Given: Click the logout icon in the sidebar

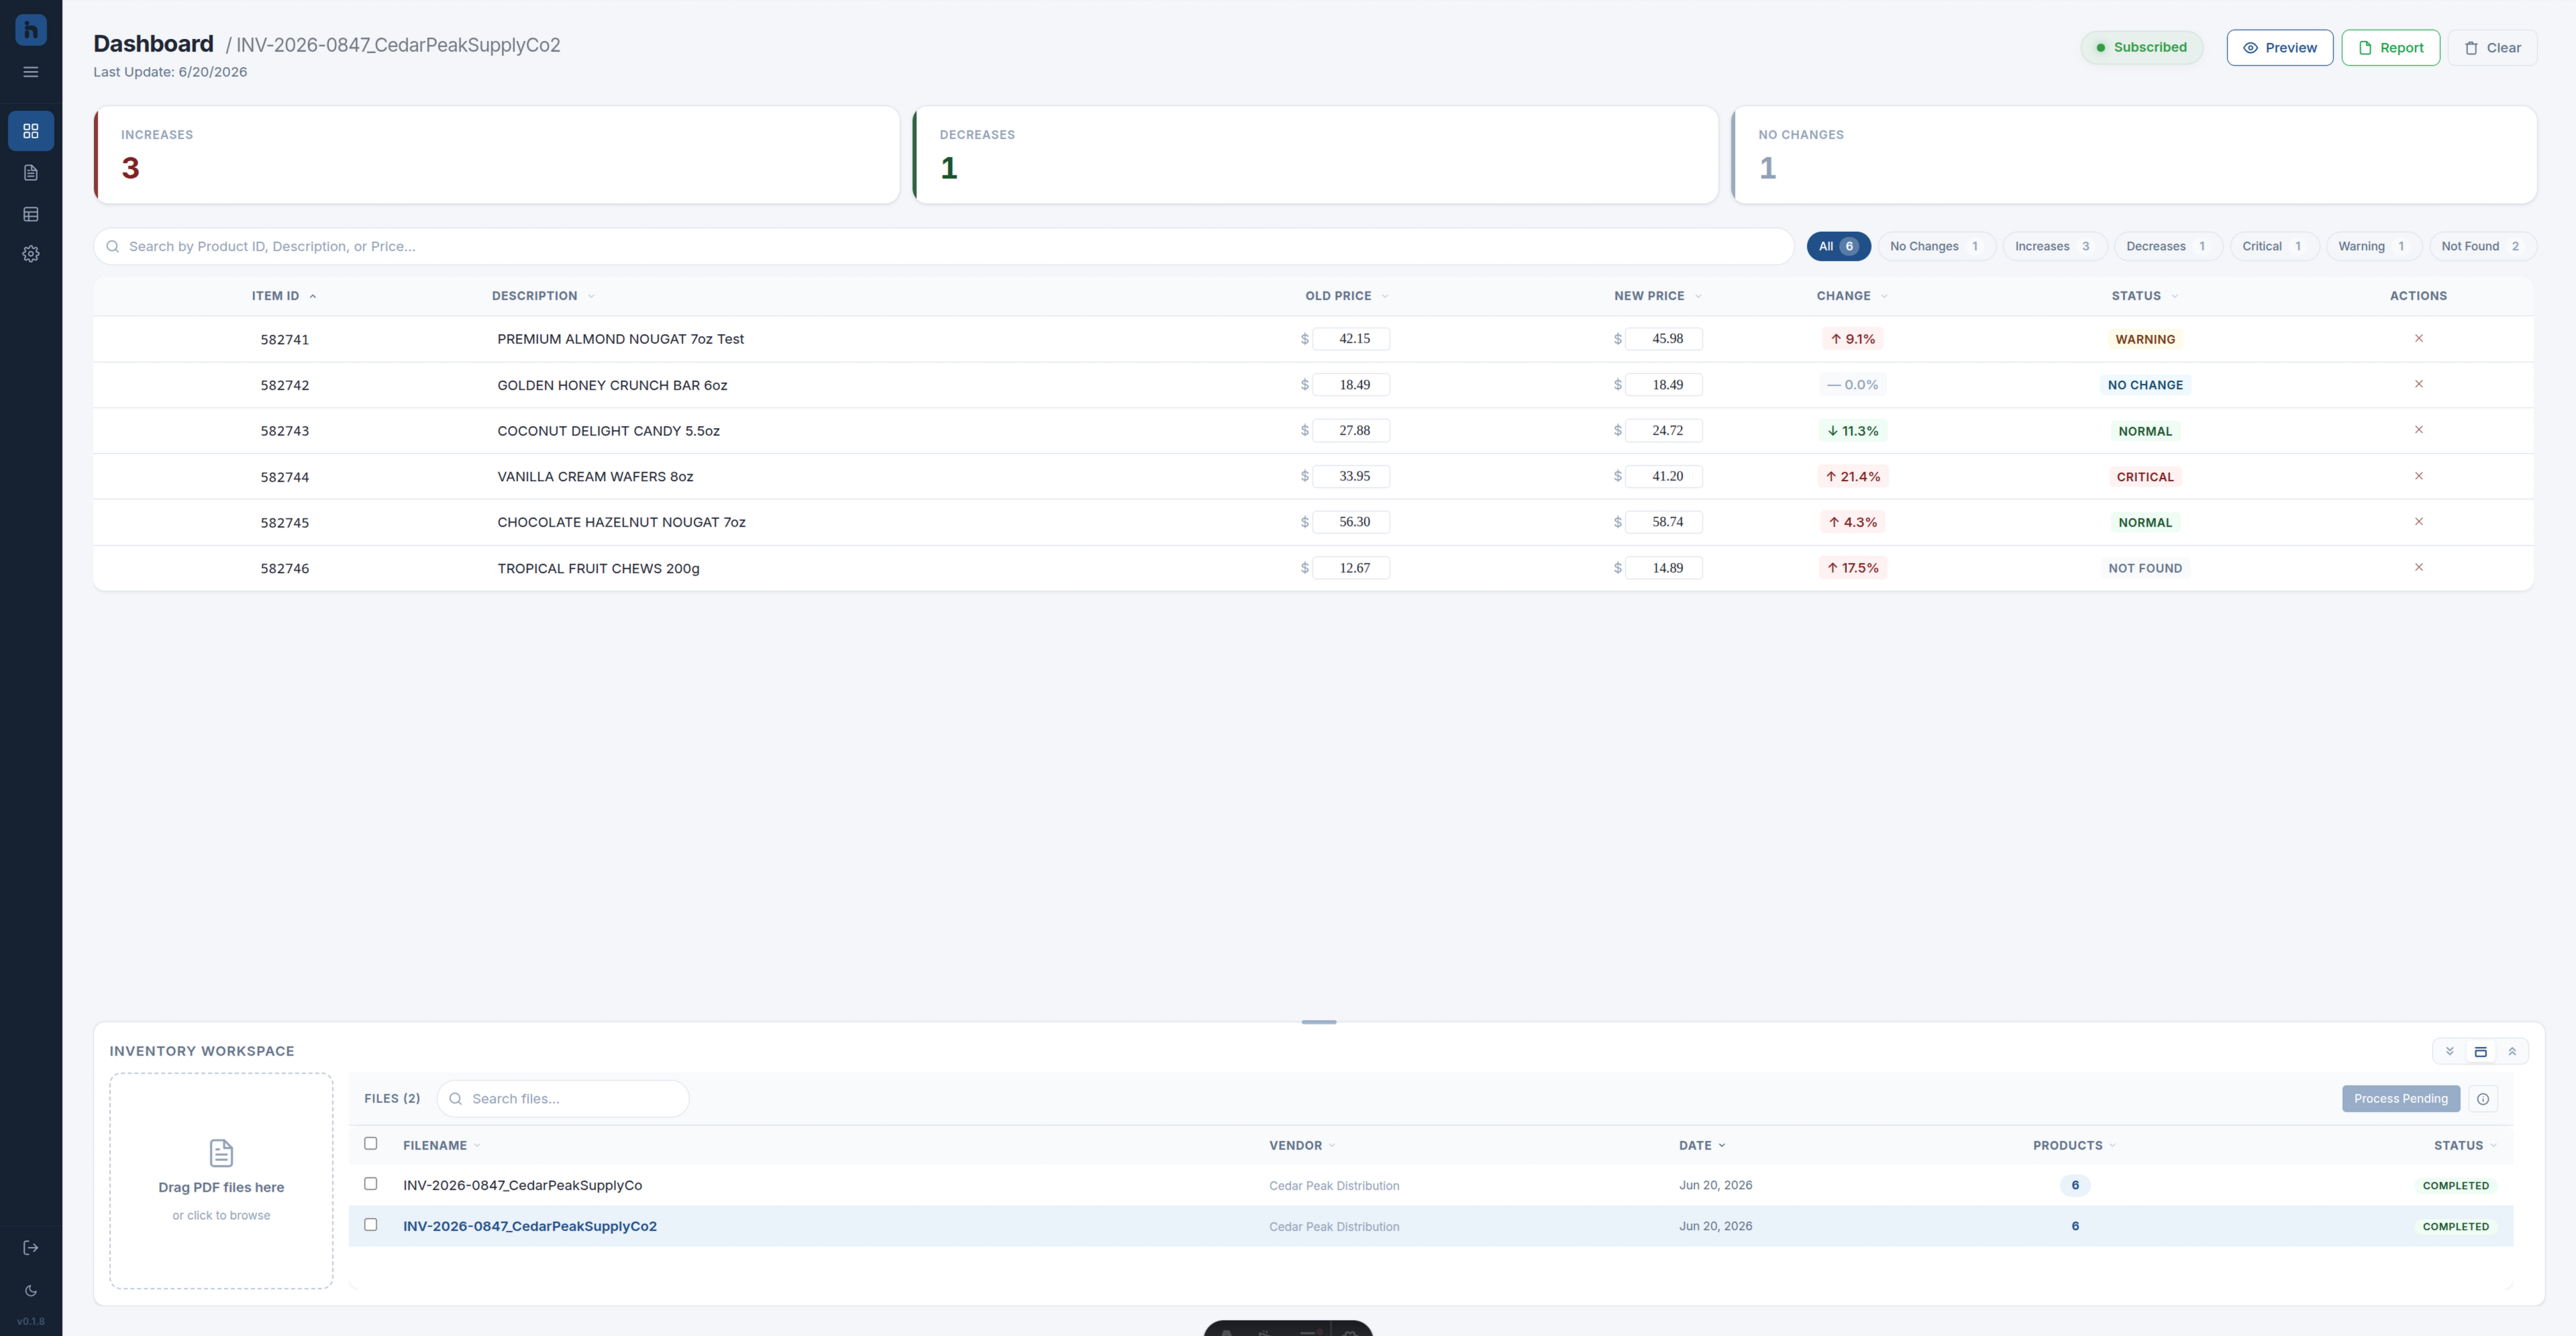Looking at the screenshot, I should coord(31,1247).
